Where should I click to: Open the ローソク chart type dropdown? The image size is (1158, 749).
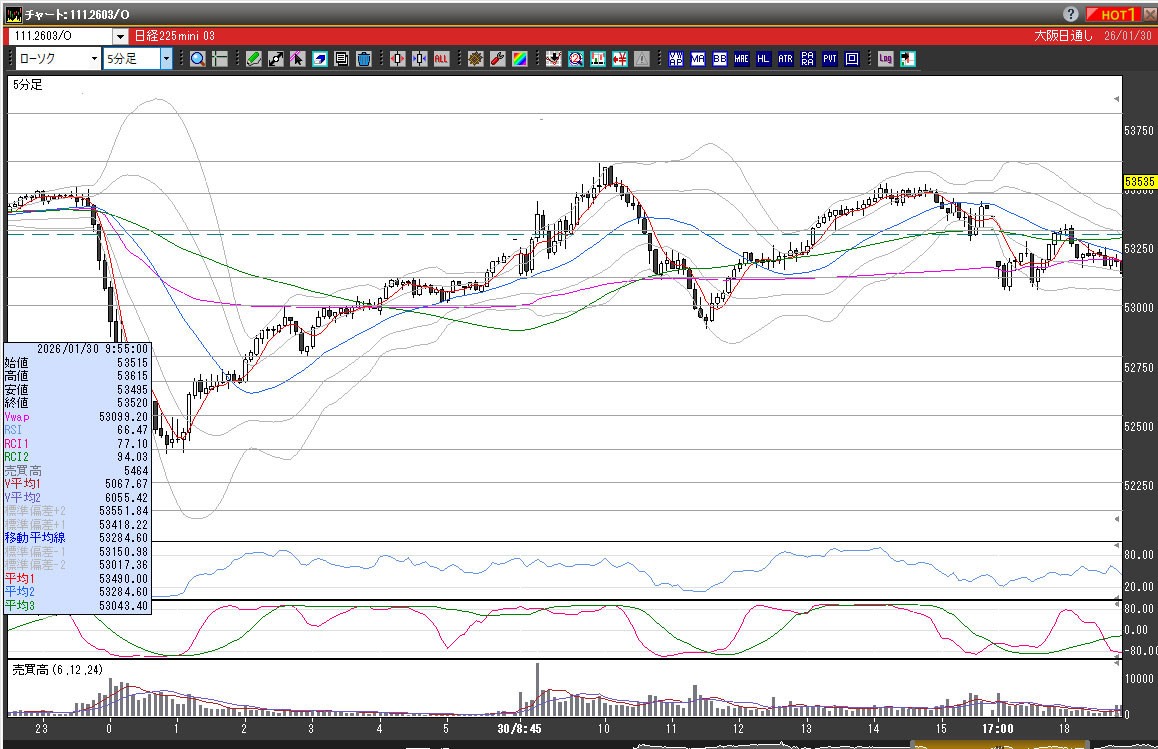pos(94,59)
